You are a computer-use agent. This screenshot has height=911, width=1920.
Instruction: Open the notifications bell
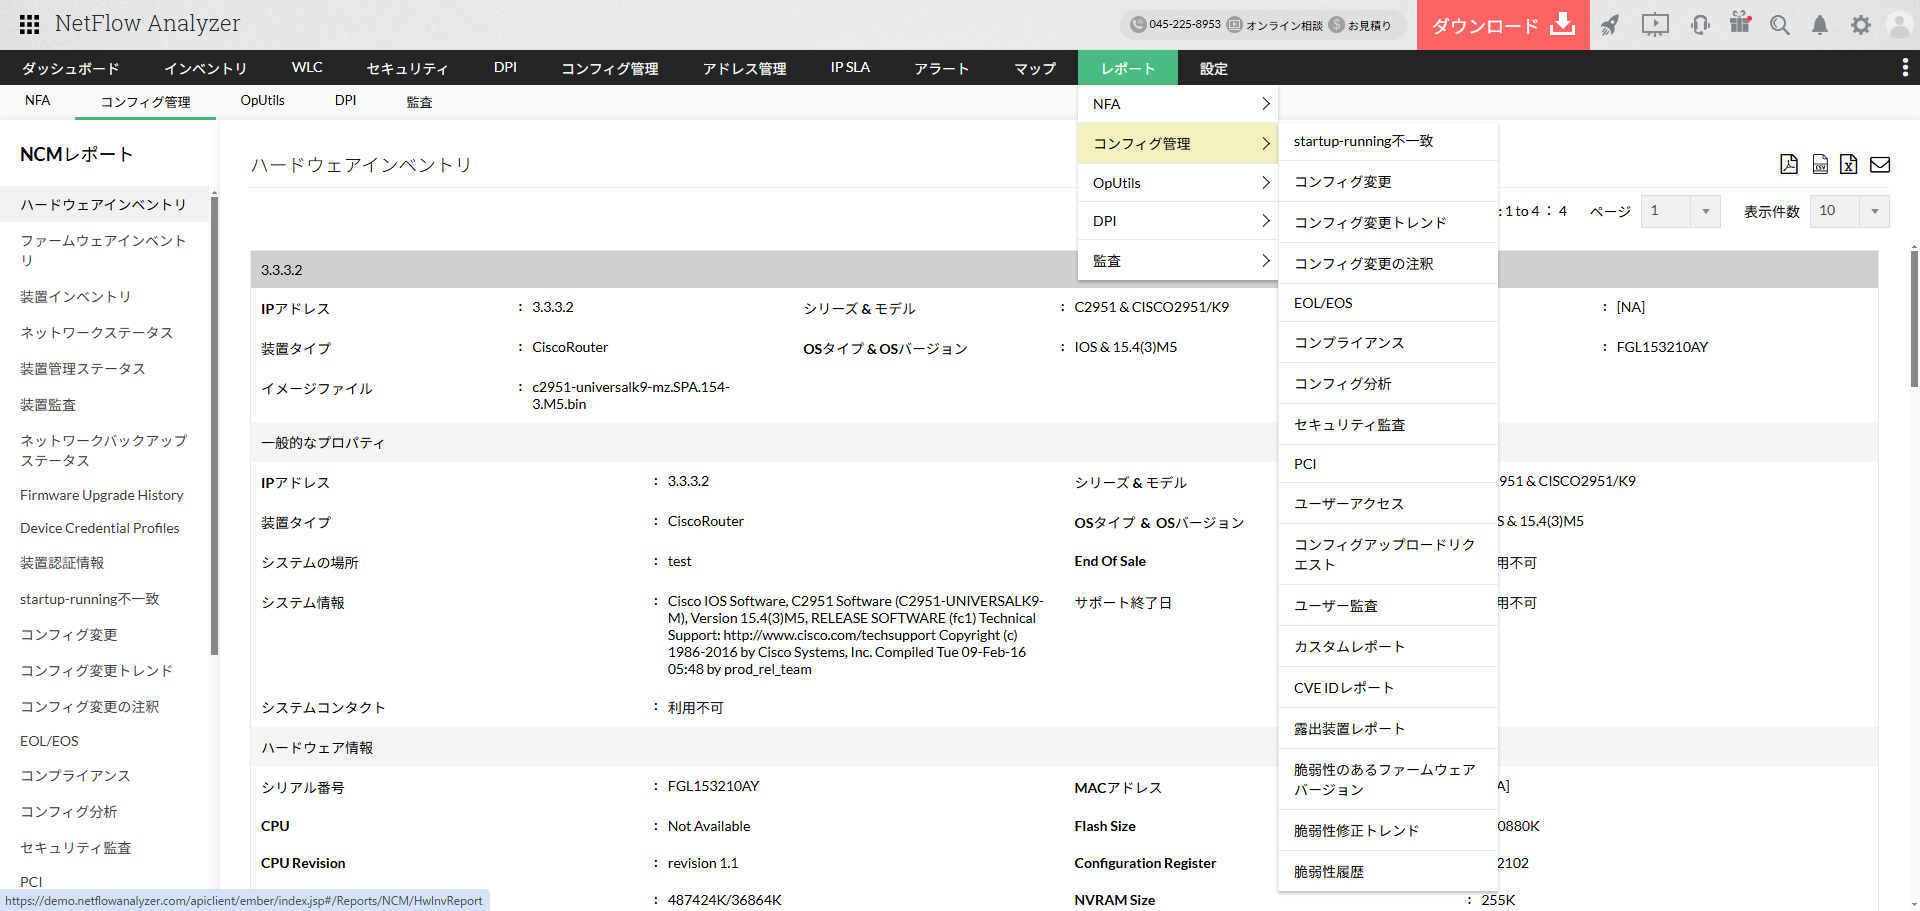pos(1820,25)
